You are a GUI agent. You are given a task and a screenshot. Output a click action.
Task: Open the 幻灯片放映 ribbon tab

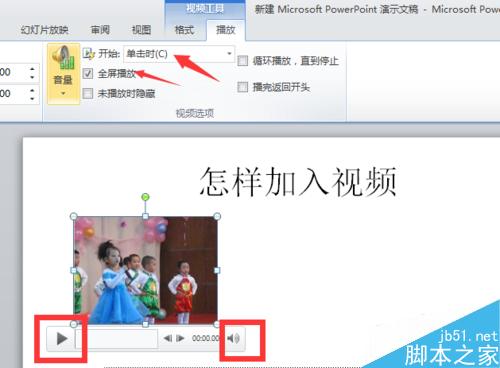click(44, 30)
